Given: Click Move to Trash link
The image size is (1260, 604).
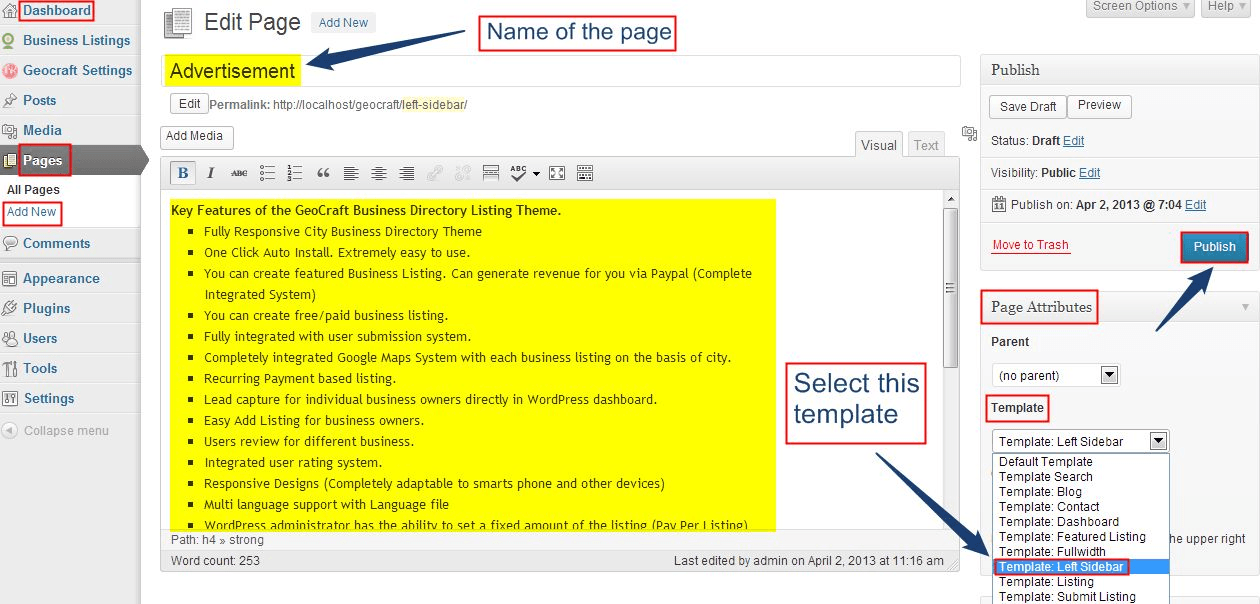Looking at the screenshot, I should click(x=1030, y=245).
